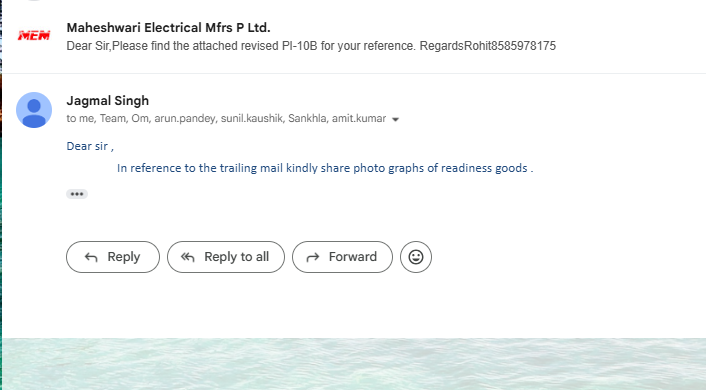This screenshot has width=706, height=390.
Task: Click the "Dear sir ," greeting text
Action: (90, 146)
